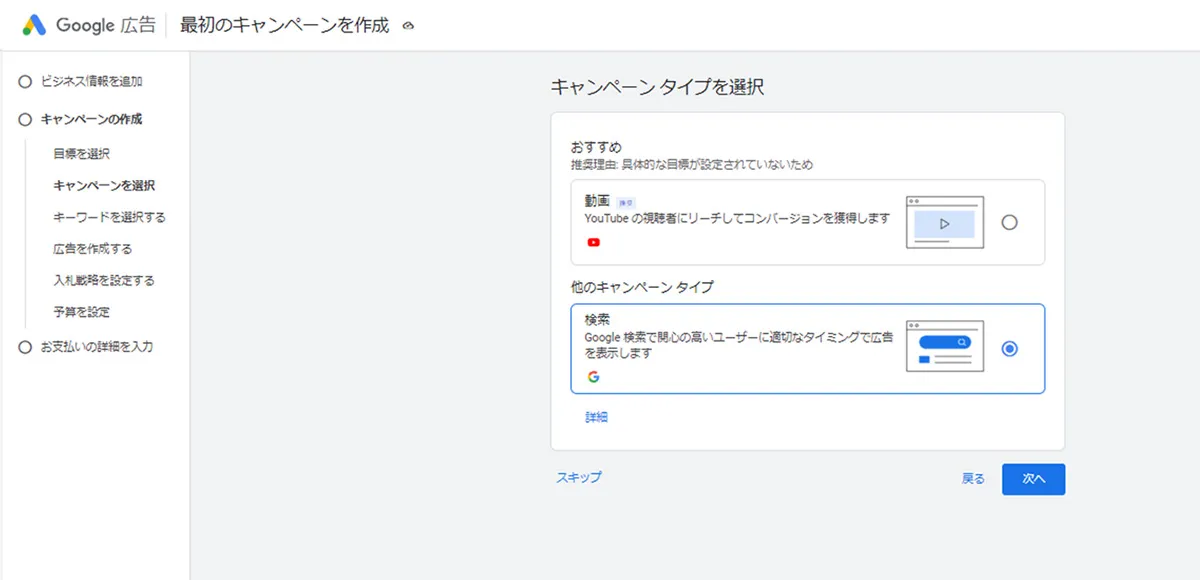
Task: Click the step circle next to キャンペーンの作成
Action: point(25,119)
